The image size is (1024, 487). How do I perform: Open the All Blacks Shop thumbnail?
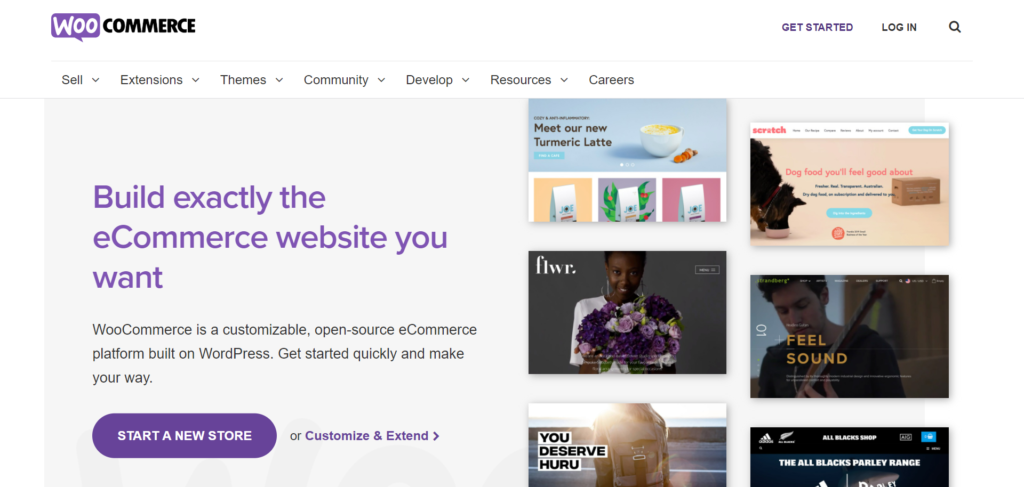849,457
